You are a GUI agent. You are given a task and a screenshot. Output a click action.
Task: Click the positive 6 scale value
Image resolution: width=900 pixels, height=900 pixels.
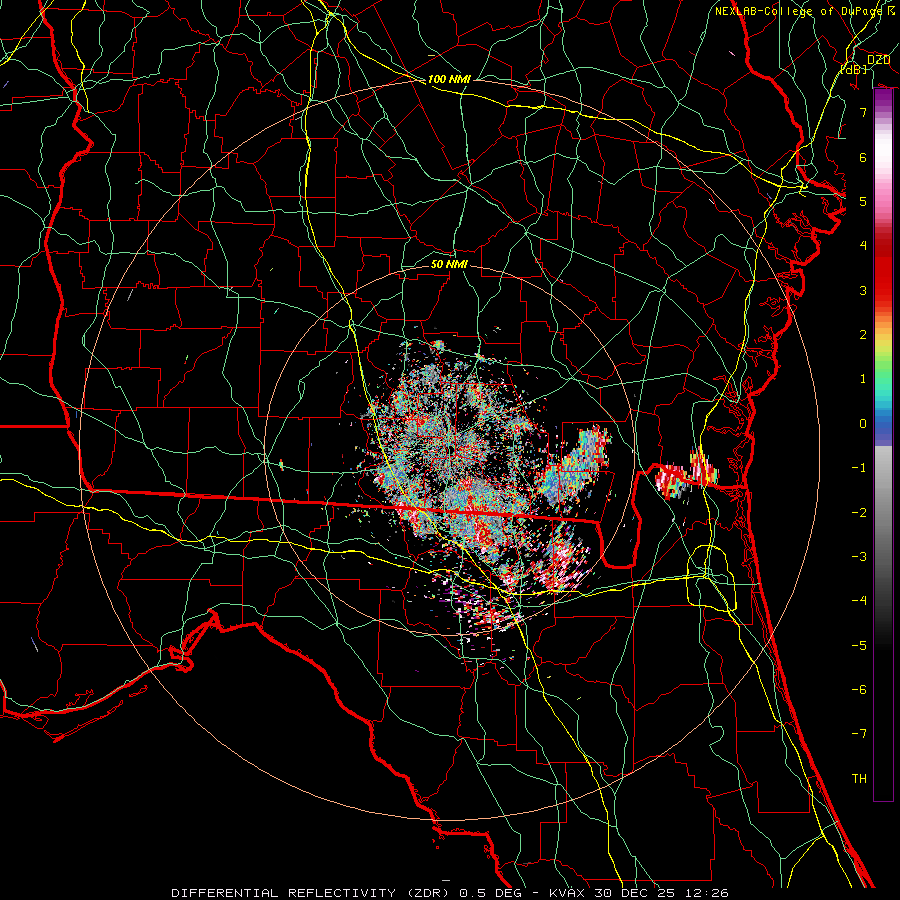click(863, 157)
